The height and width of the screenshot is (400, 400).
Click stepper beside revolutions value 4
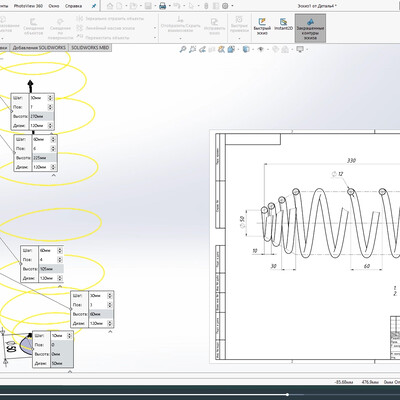point(60,259)
